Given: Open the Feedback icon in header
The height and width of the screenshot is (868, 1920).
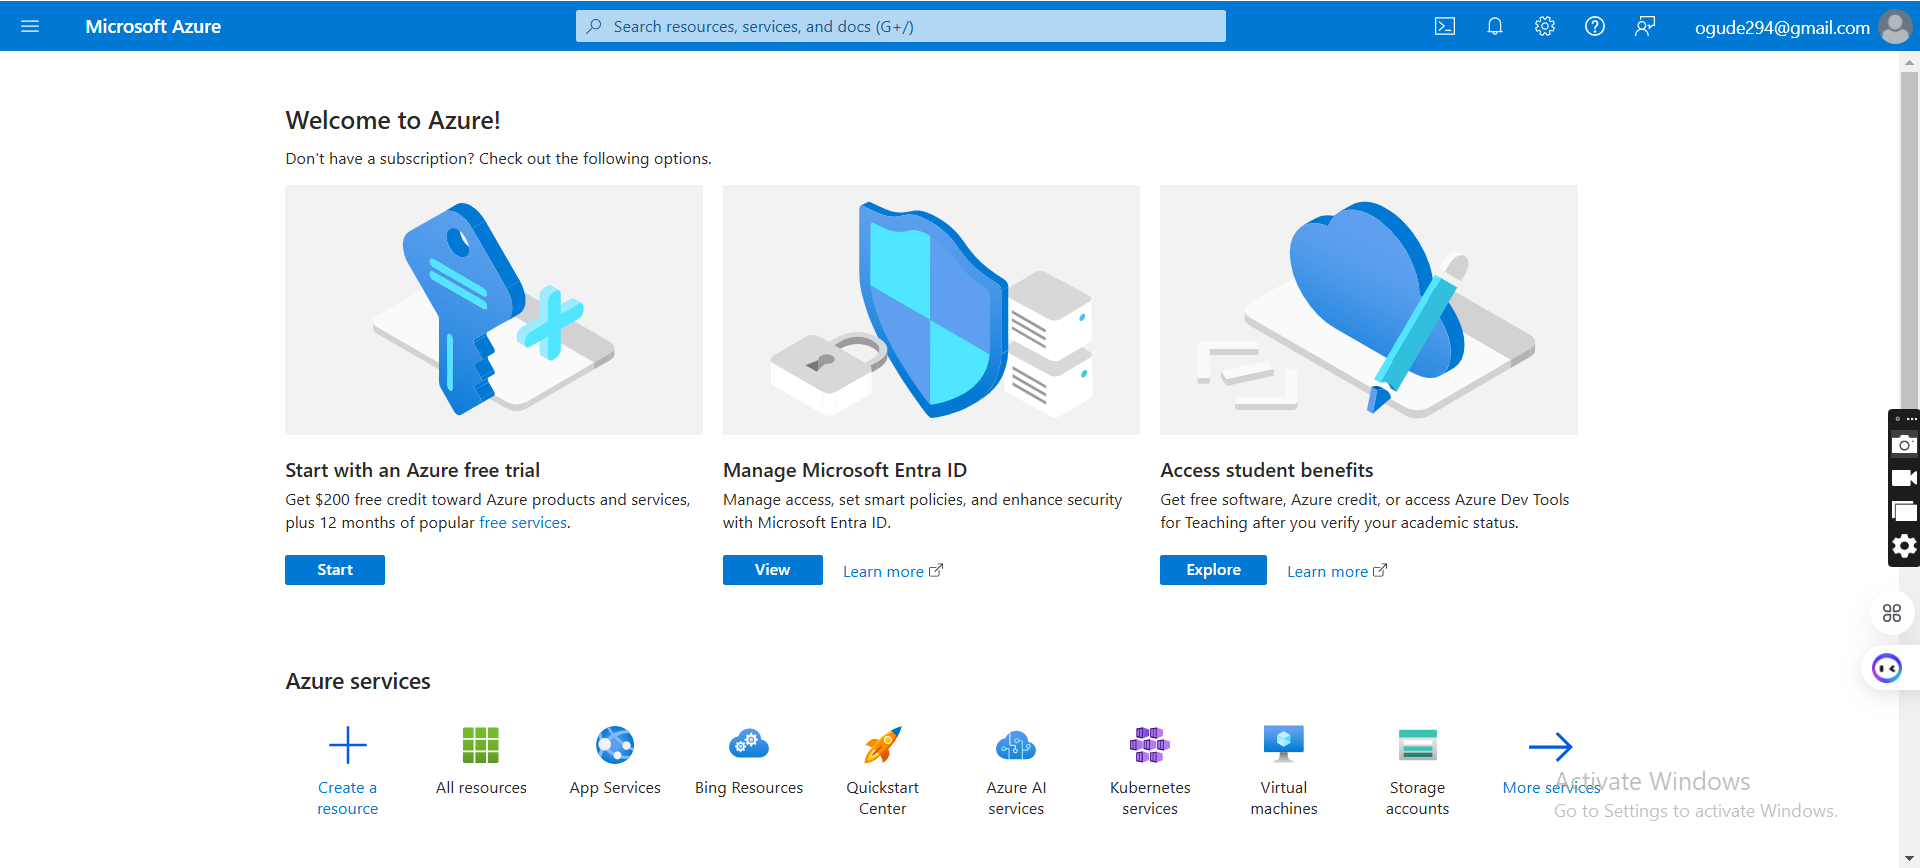Looking at the screenshot, I should 1645,26.
